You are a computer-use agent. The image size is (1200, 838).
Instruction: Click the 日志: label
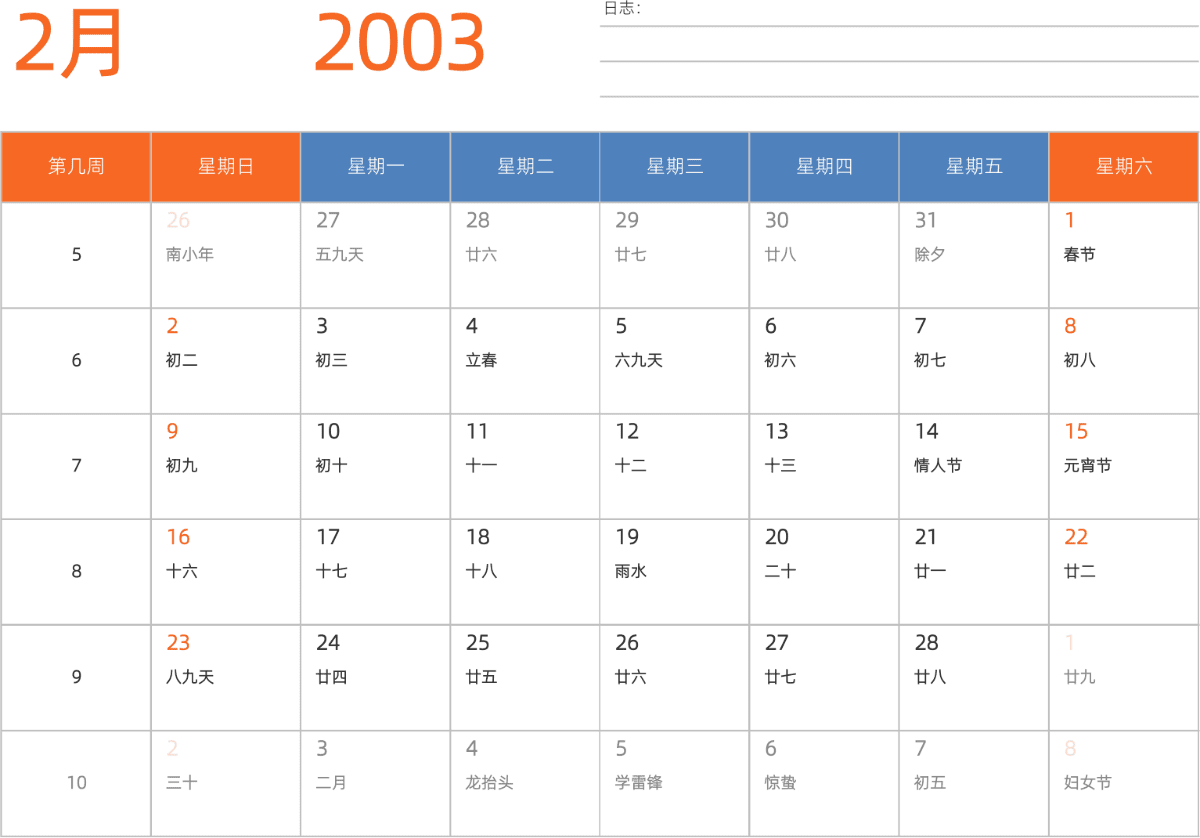pos(622,9)
